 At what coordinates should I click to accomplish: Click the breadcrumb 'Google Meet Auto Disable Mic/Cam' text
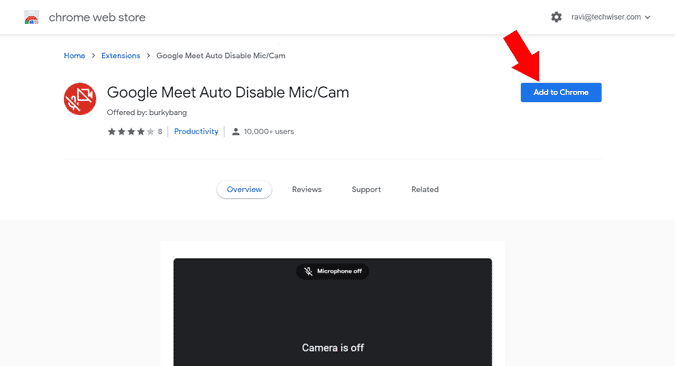pos(220,56)
